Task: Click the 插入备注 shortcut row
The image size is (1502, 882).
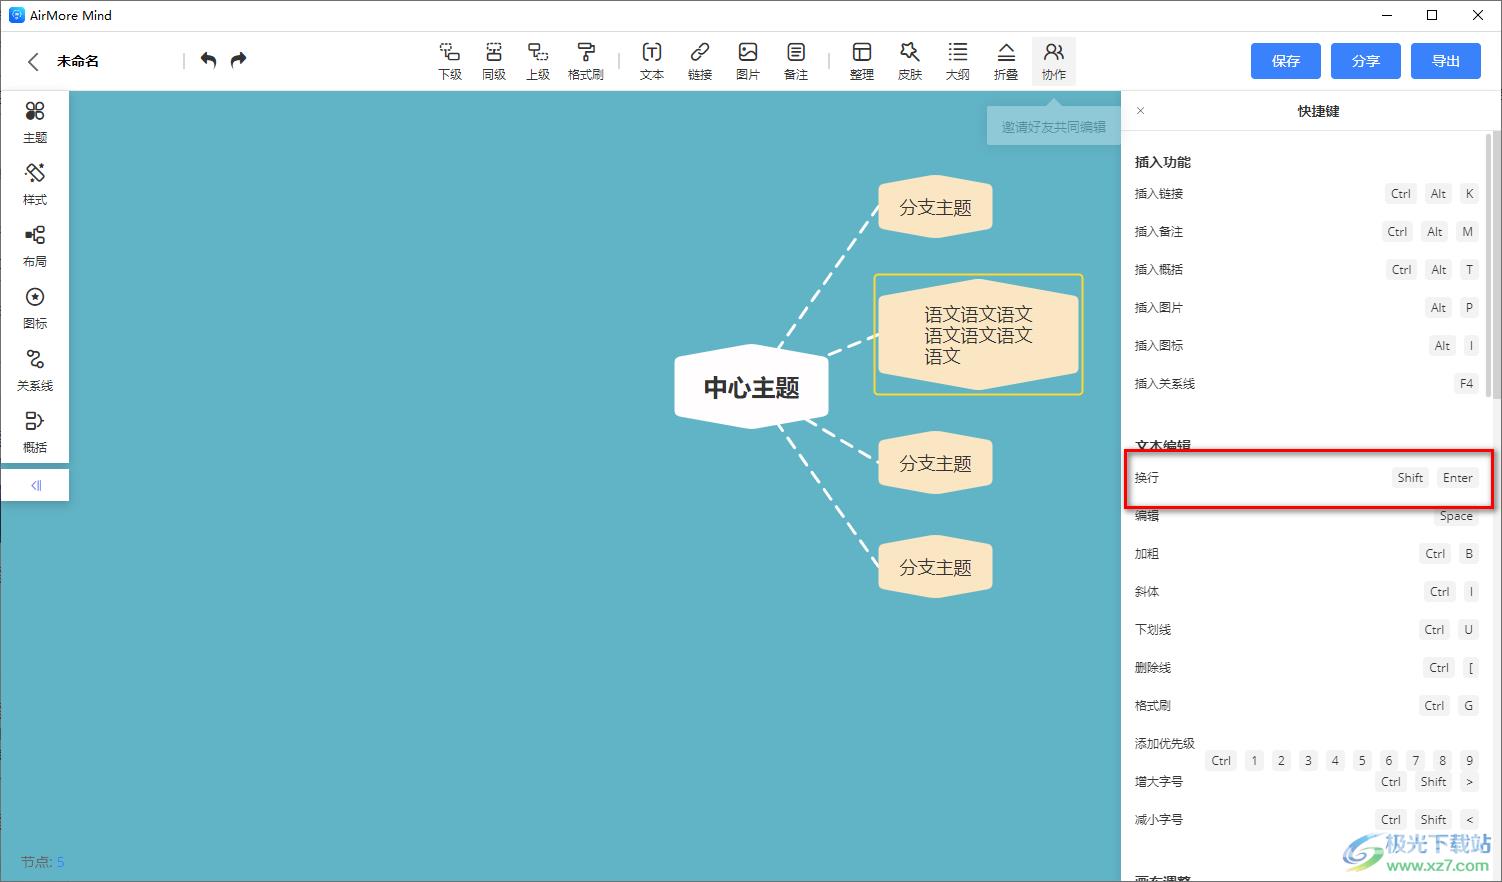Action: [x=1306, y=232]
